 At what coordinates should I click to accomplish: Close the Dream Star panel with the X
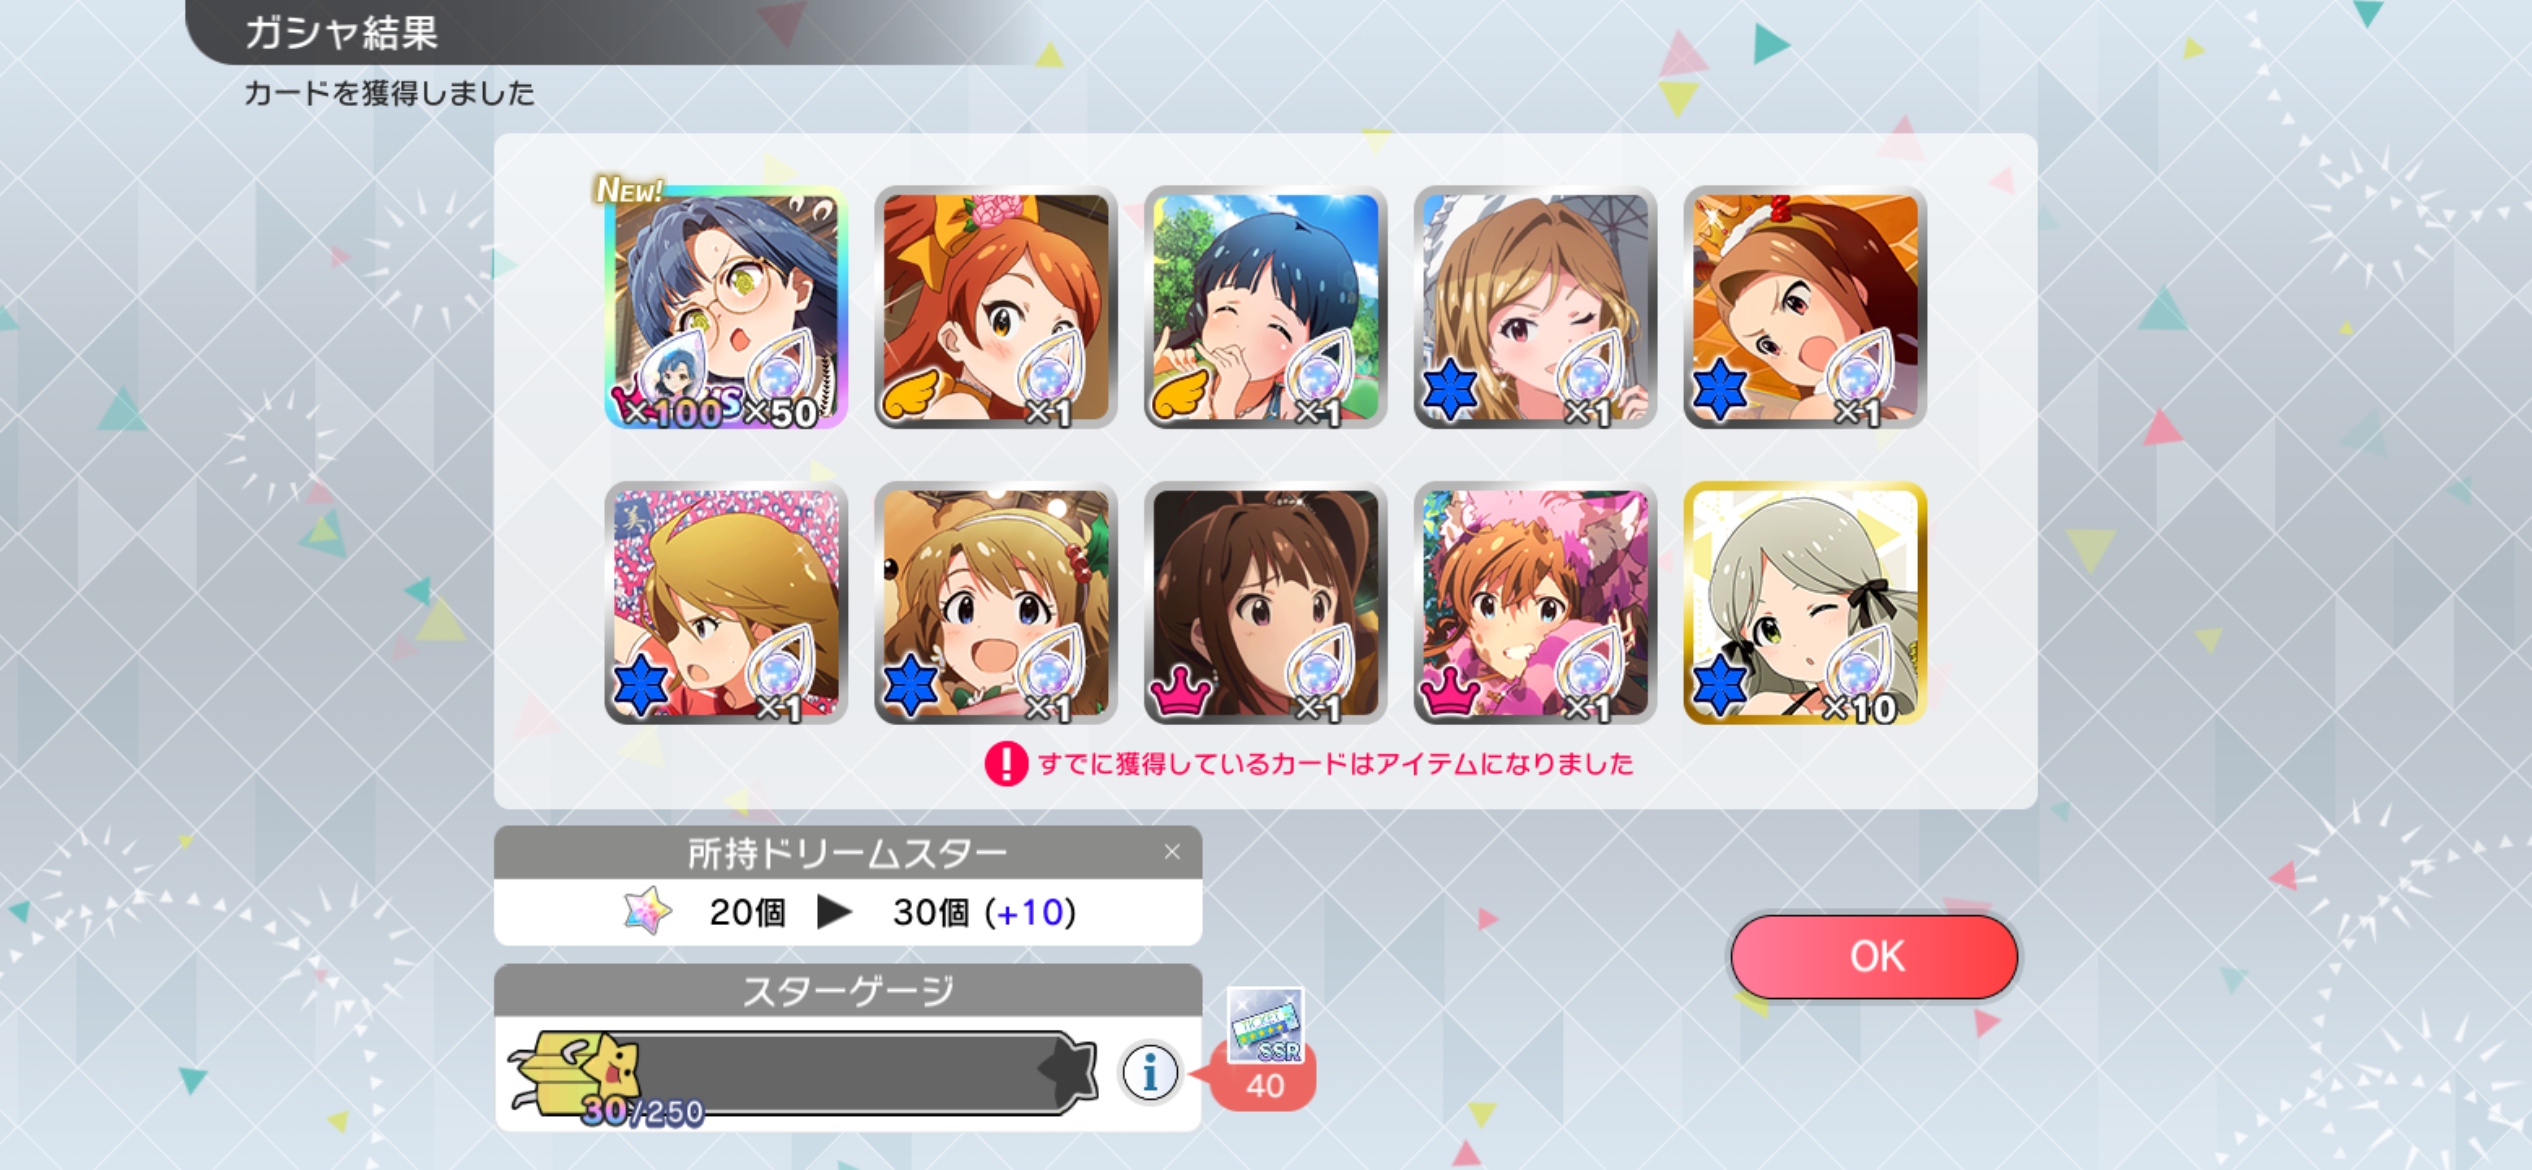click(1172, 852)
